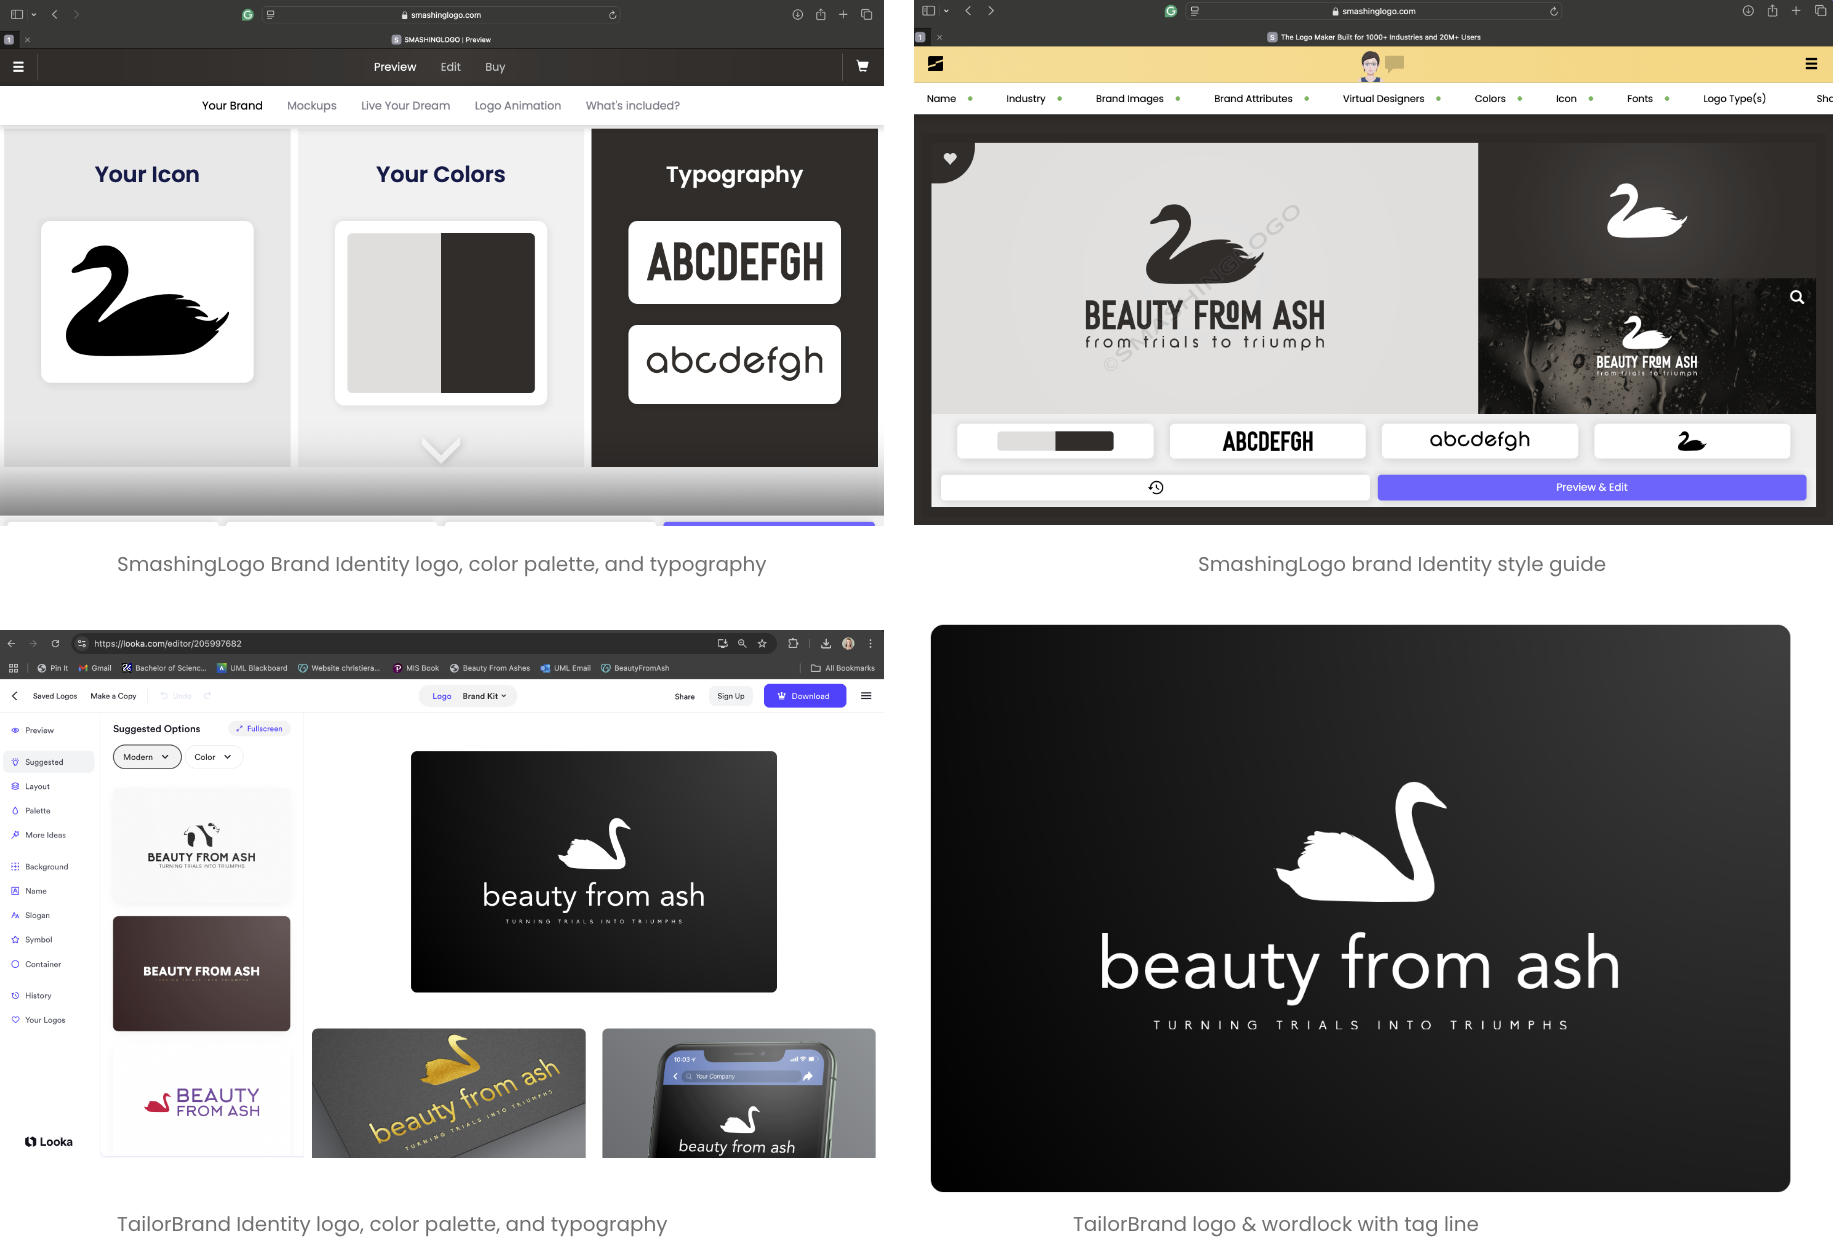The image size is (1833, 1238).
Task: Open Symbol in the Looka sidebar
Action: [39, 940]
